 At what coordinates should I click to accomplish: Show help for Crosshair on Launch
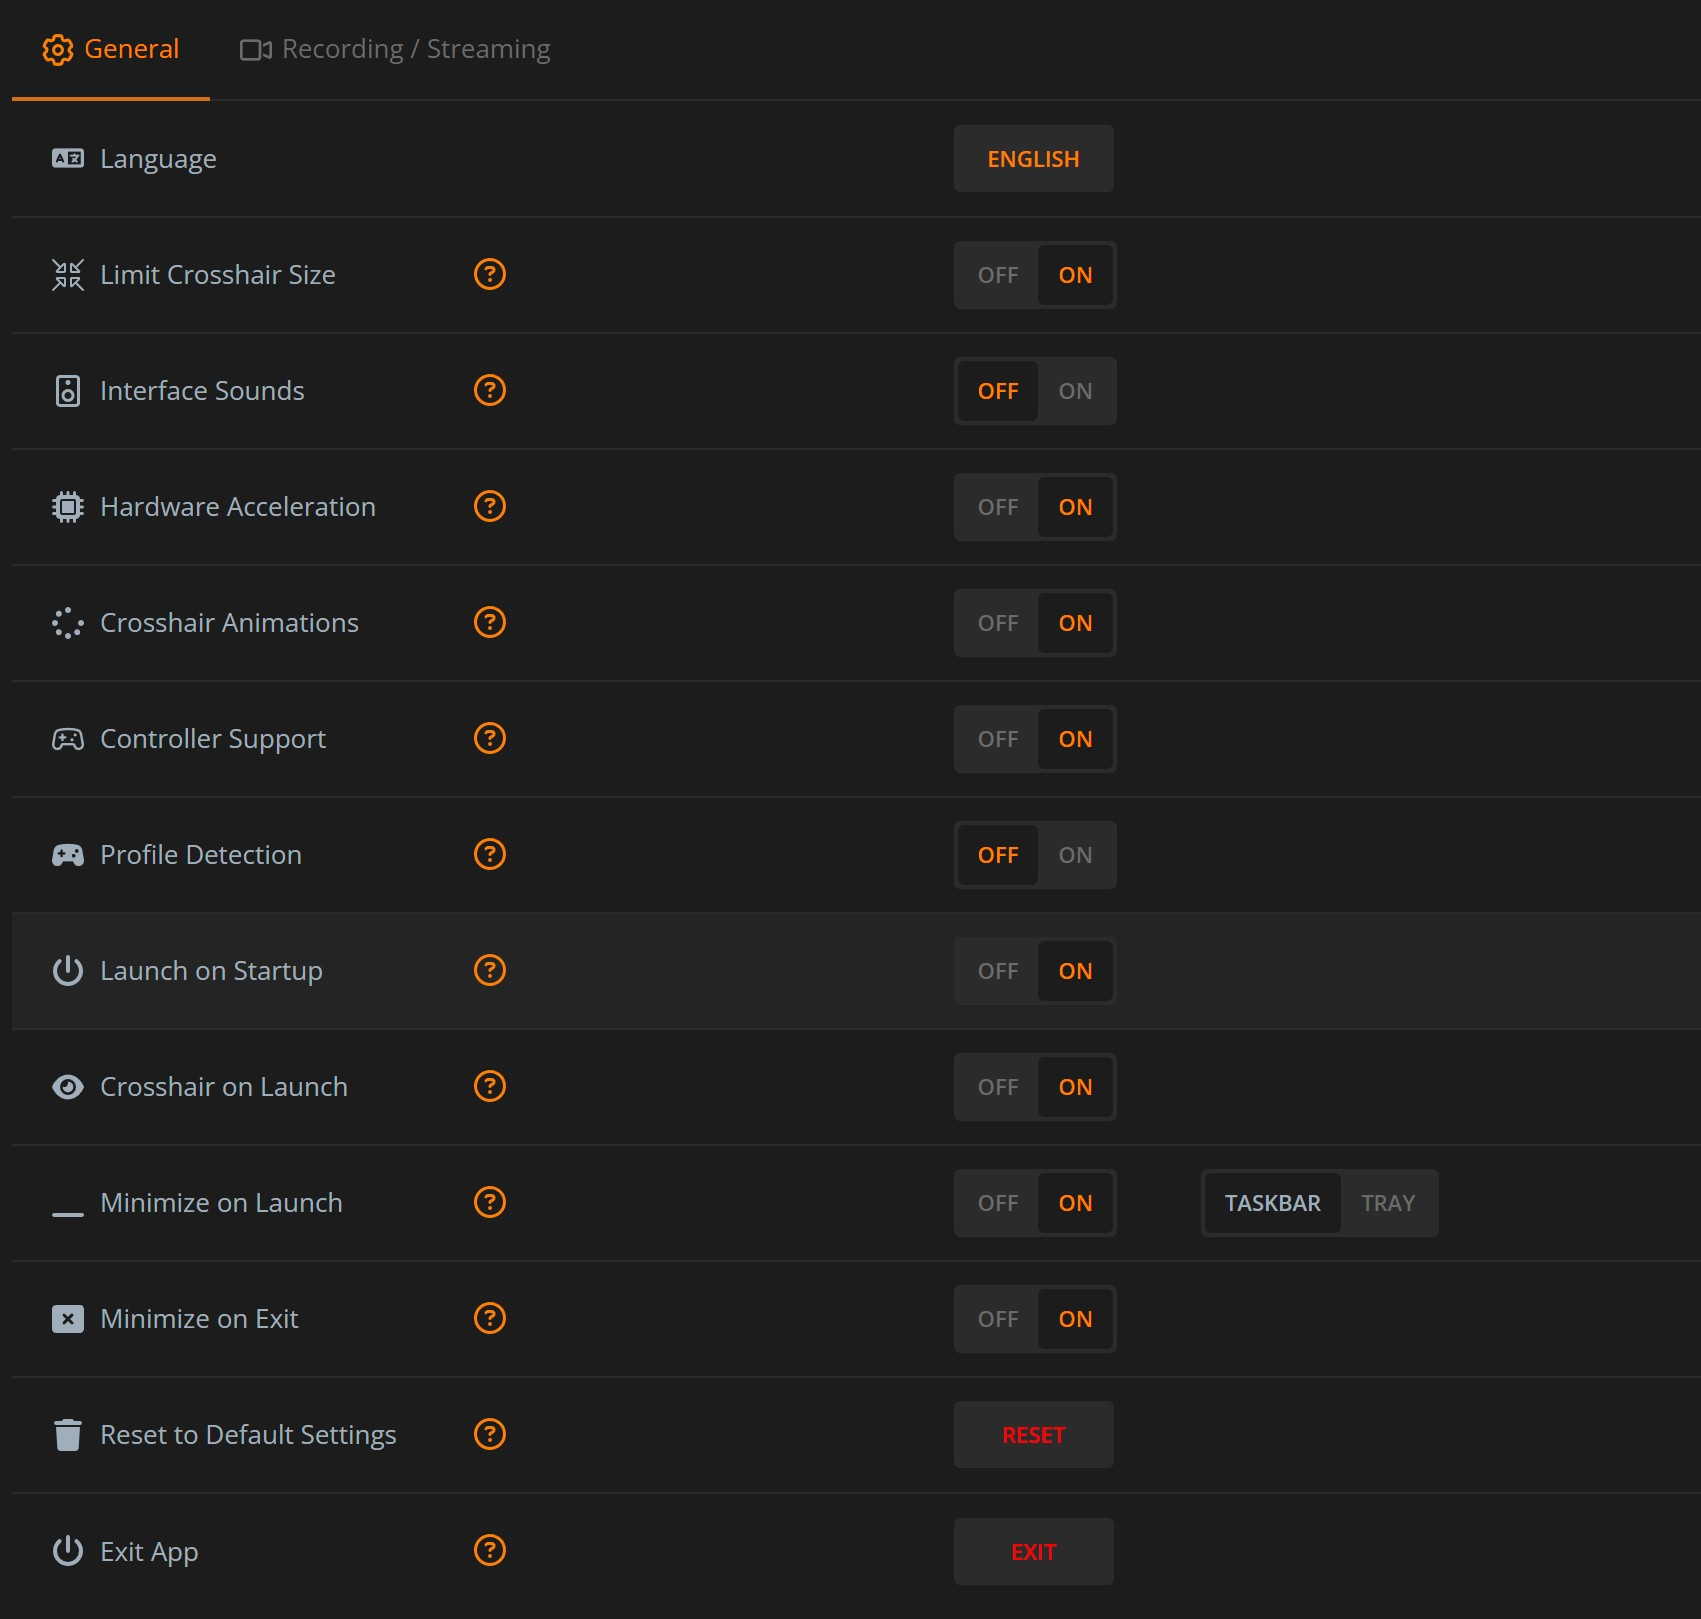(x=490, y=1086)
